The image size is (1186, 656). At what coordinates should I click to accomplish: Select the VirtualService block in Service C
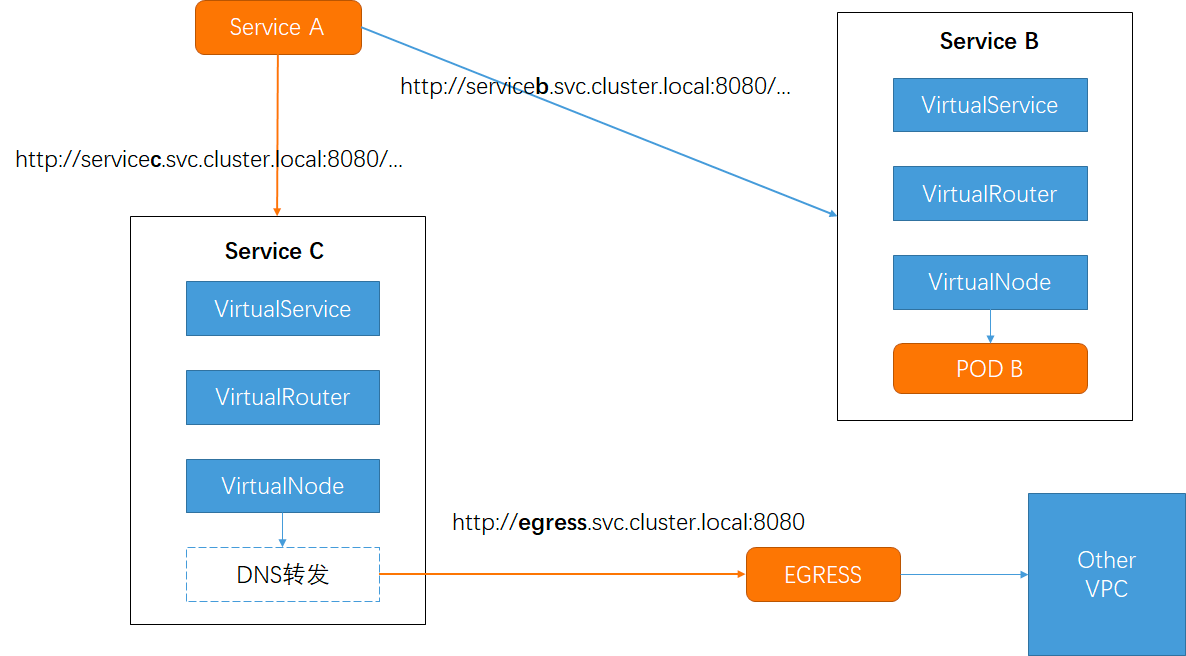pyautogui.click(x=283, y=309)
